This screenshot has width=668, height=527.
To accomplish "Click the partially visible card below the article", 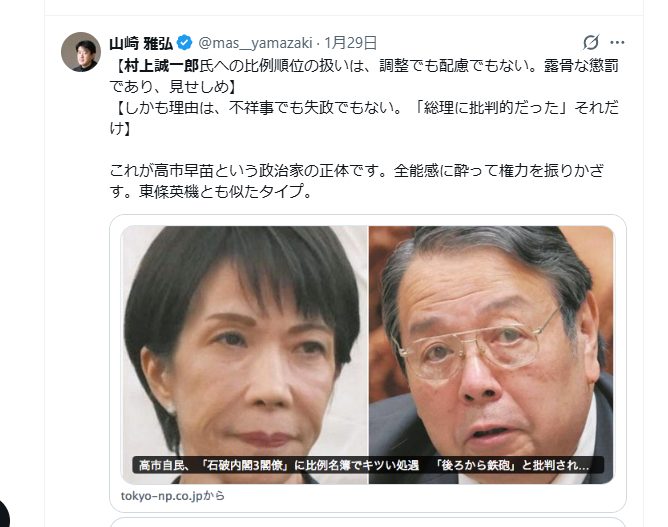I will point(368,522).
